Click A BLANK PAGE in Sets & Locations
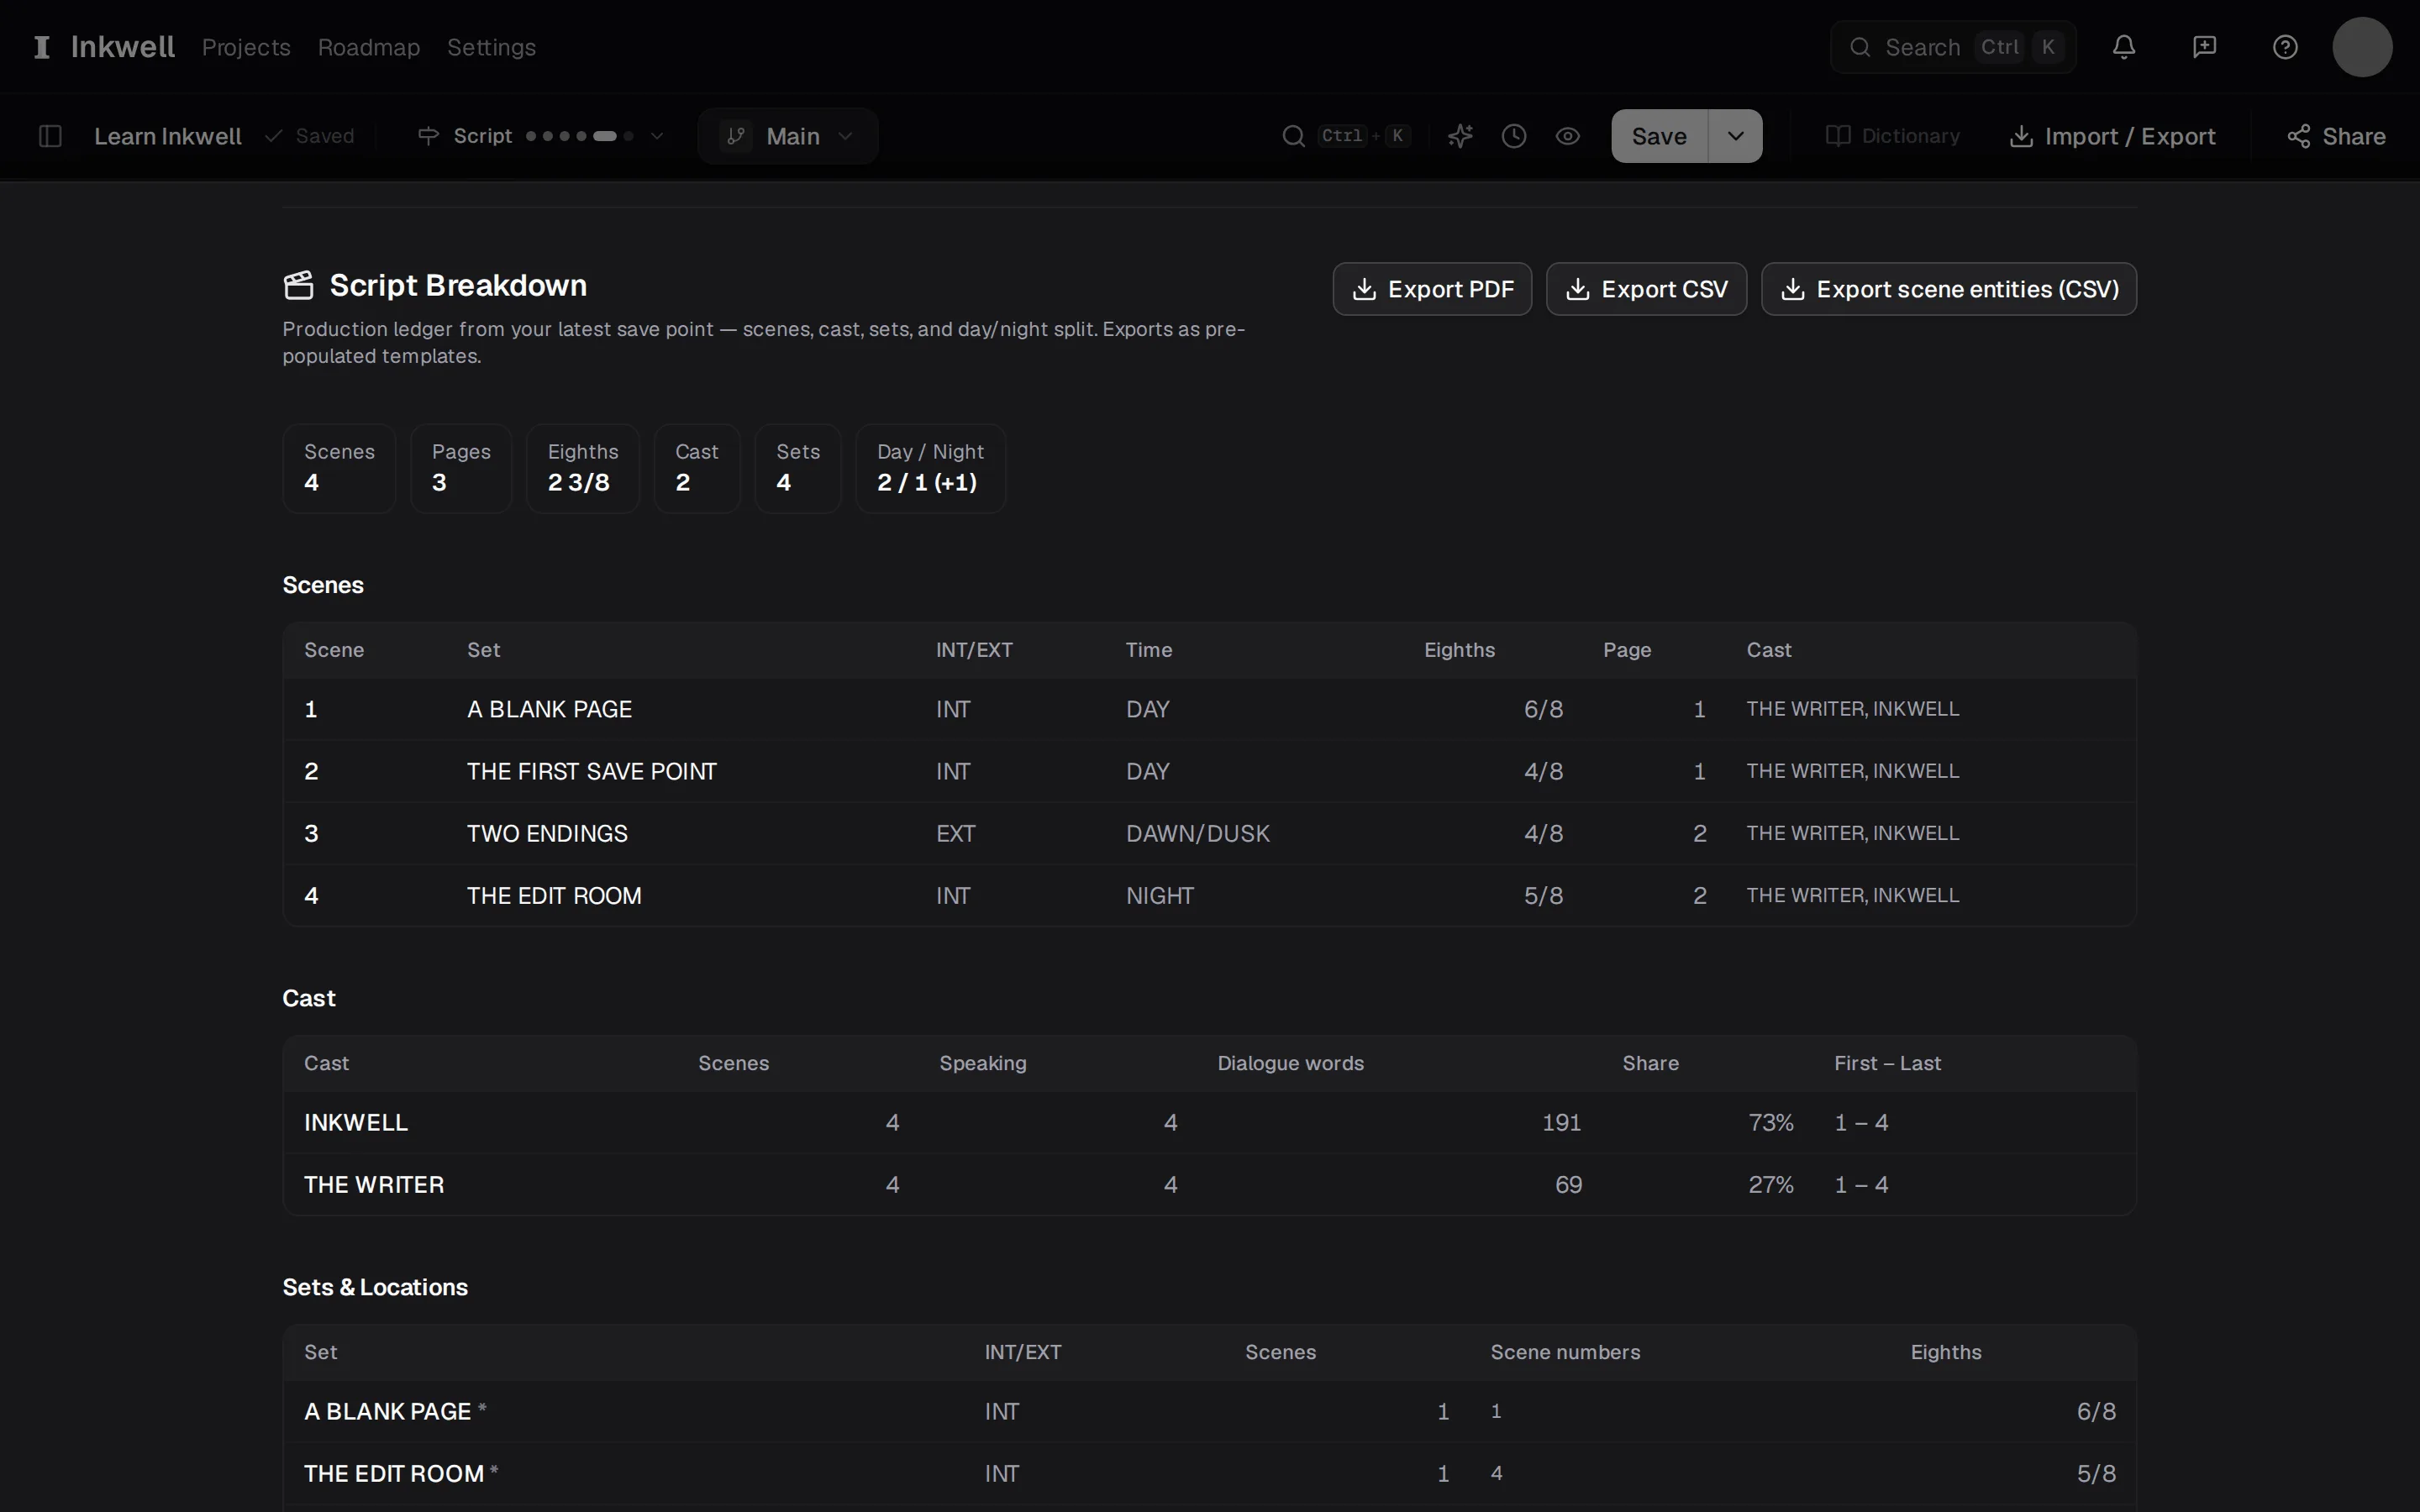The height and width of the screenshot is (1512, 2420). [387, 1411]
